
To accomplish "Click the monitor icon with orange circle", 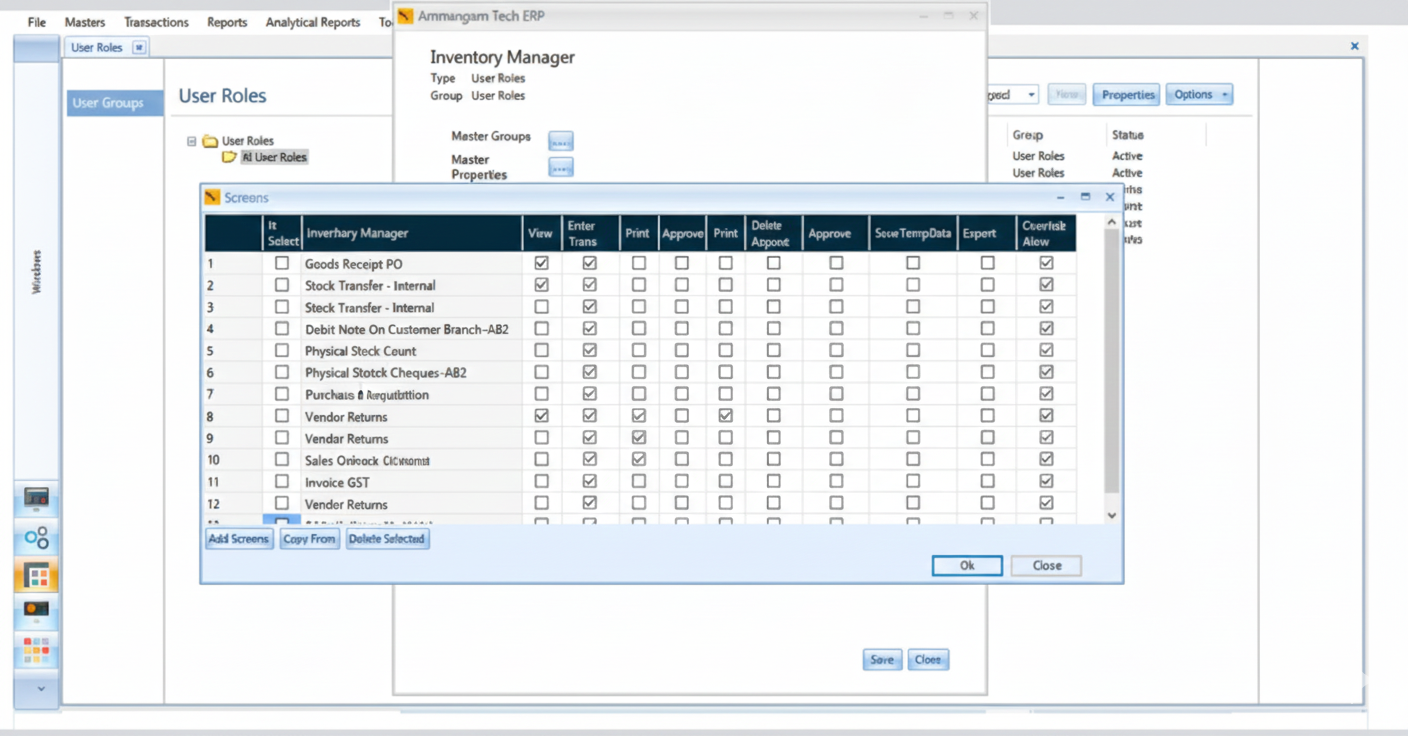I will tap(36, 610).
